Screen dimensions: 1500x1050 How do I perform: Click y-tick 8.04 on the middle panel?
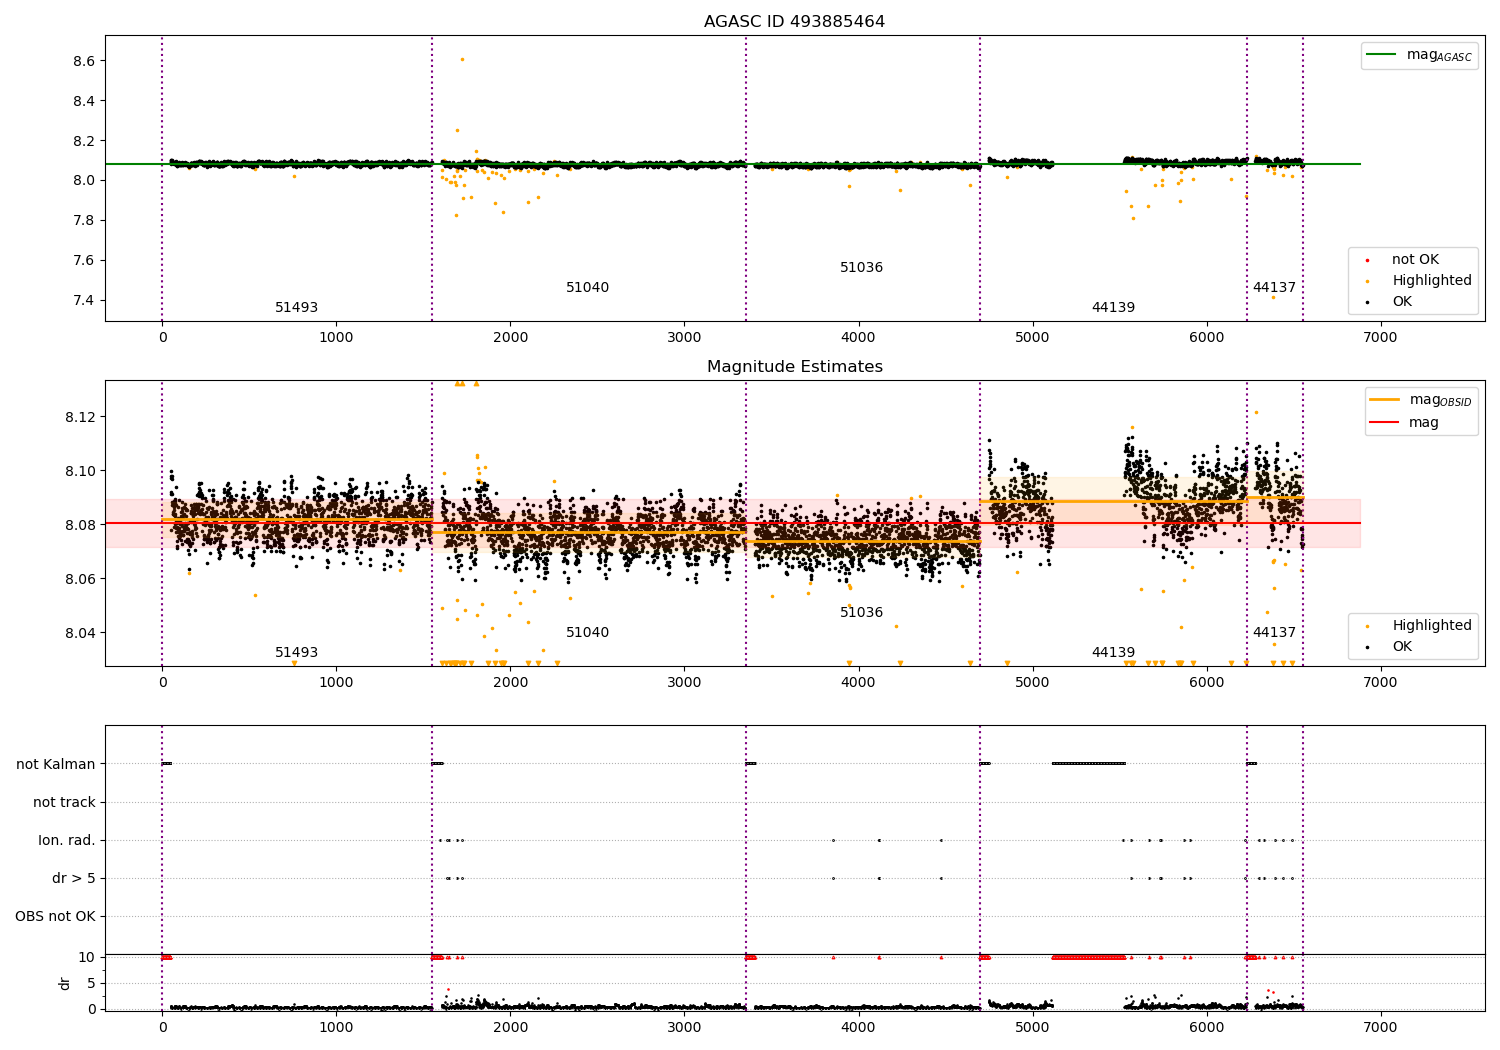pyautogui.click(x=80, y=634)
